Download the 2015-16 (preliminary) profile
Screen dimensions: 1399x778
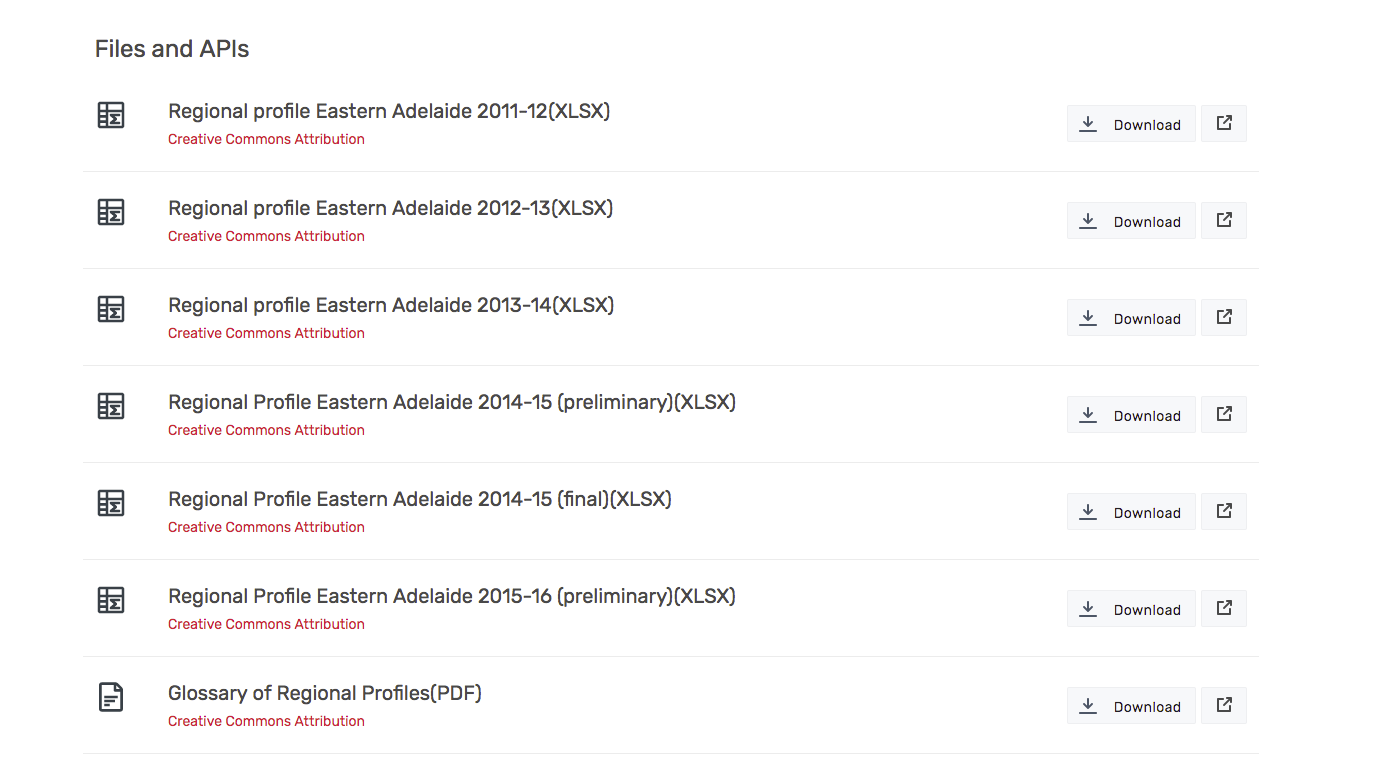(x=1131, y=609)
